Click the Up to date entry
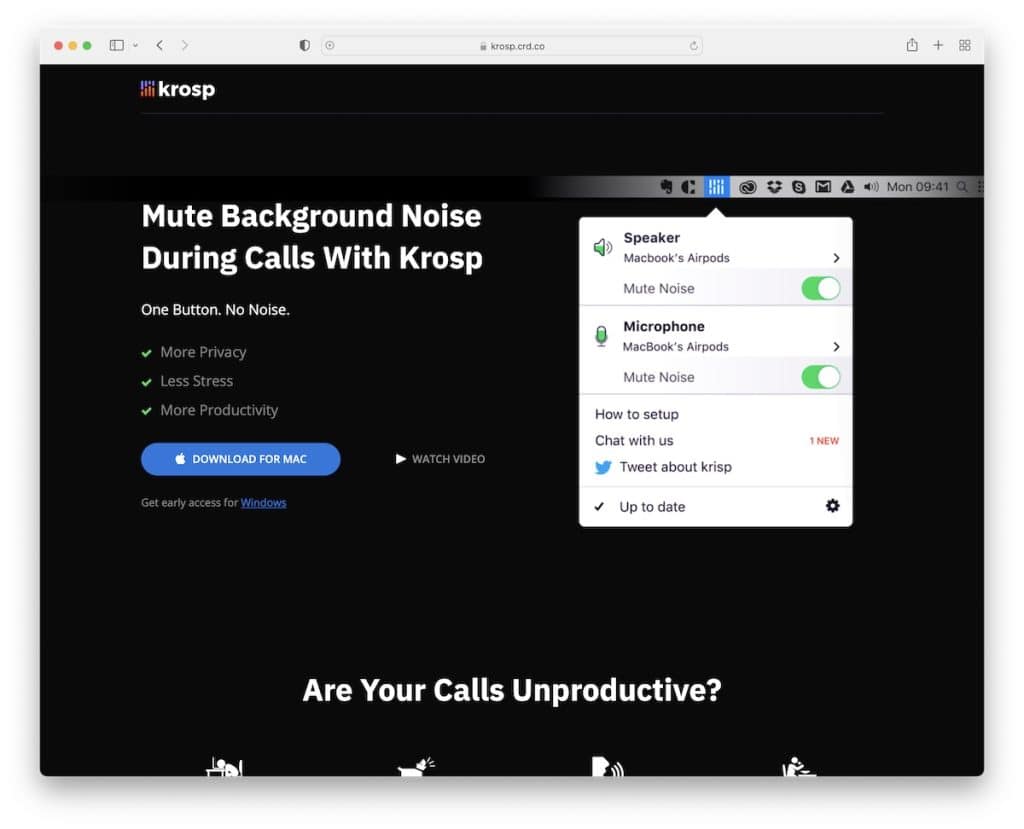Screen dimensions: 1024x829 pyautogui.click(x=652, y=507)
